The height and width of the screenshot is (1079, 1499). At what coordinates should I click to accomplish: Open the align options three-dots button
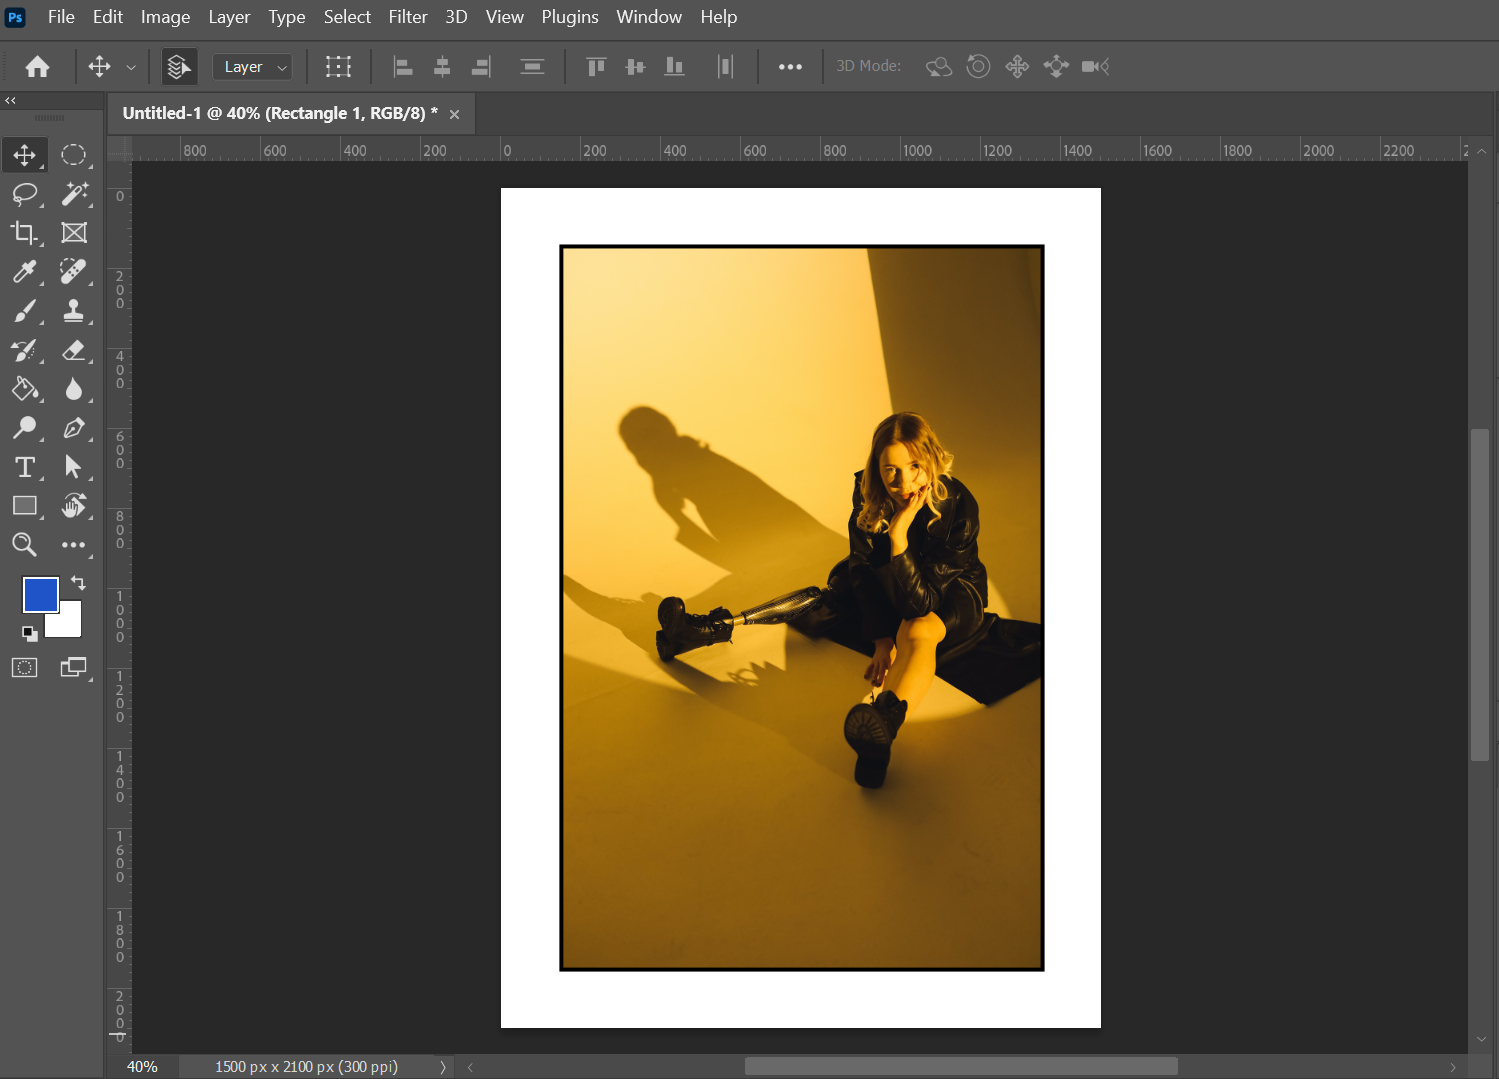[790, 67]
